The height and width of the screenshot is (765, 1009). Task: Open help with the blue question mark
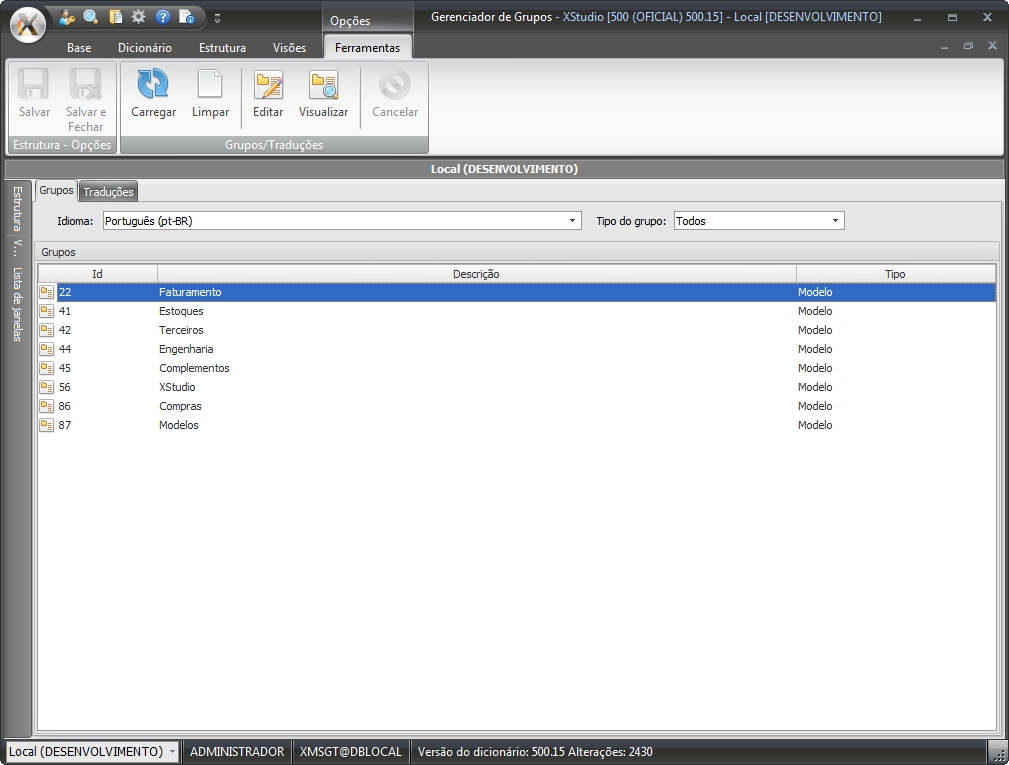point(163,16)
